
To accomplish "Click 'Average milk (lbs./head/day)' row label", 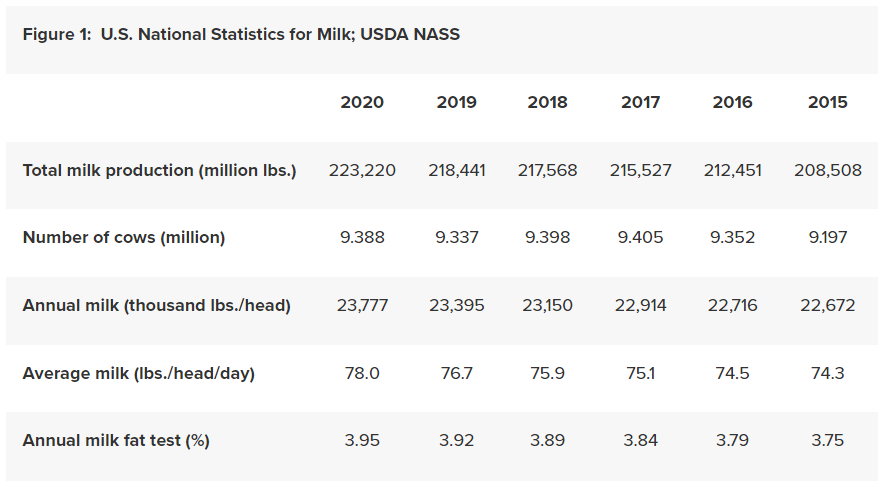I will [x=139, y=373].
